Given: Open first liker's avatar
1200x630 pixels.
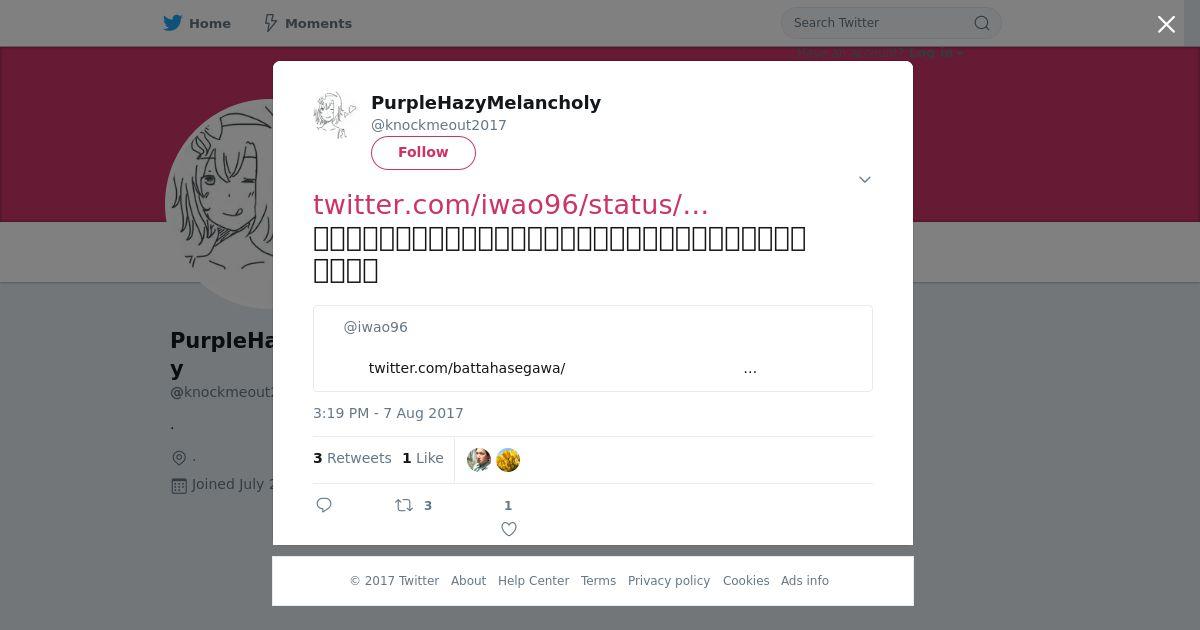Looking at the screenshot, I should point(479,460).
